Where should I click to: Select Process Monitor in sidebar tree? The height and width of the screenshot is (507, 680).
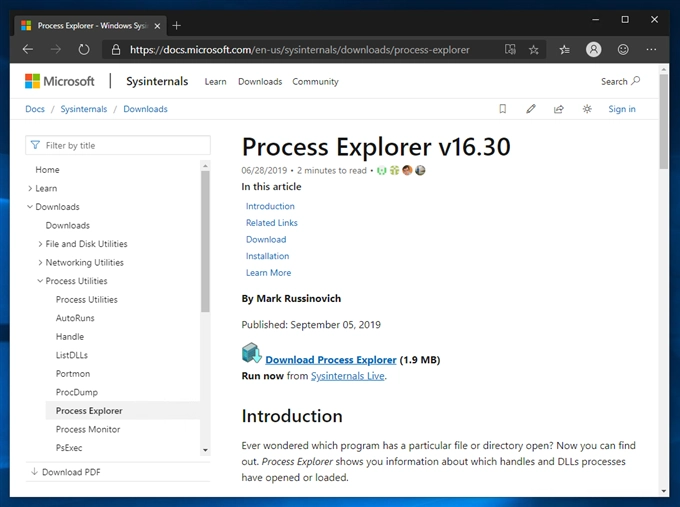pyautogui.click(x=88, y=429)
